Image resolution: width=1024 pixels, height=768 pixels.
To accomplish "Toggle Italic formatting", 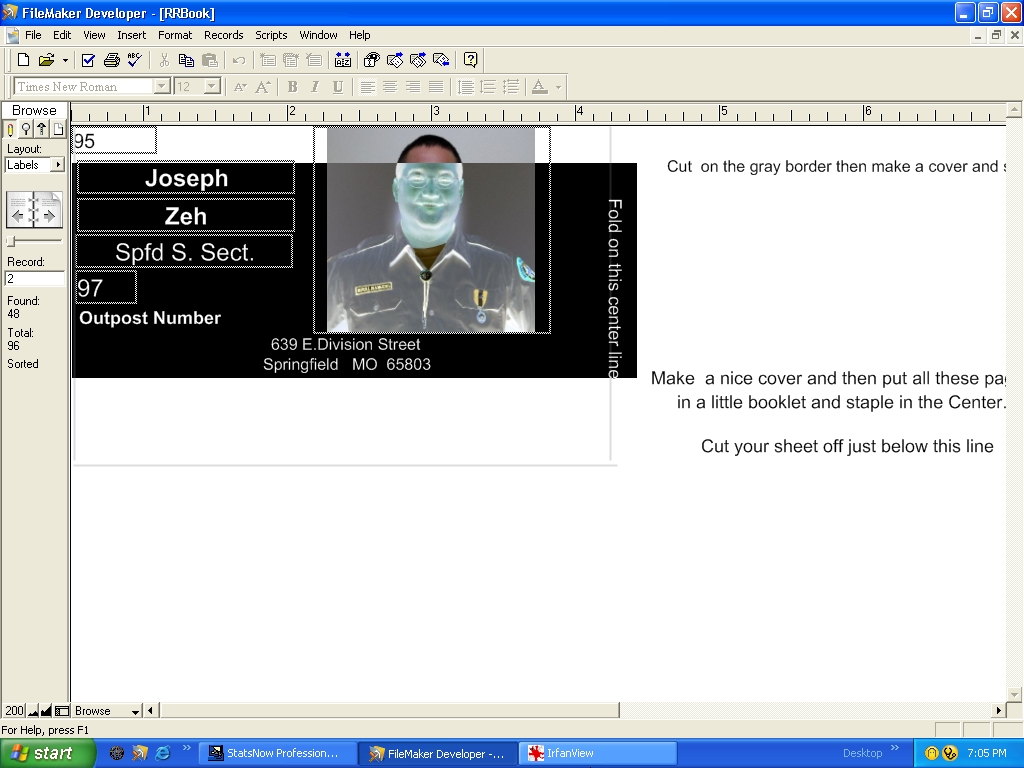I will [x=315, y=87].
